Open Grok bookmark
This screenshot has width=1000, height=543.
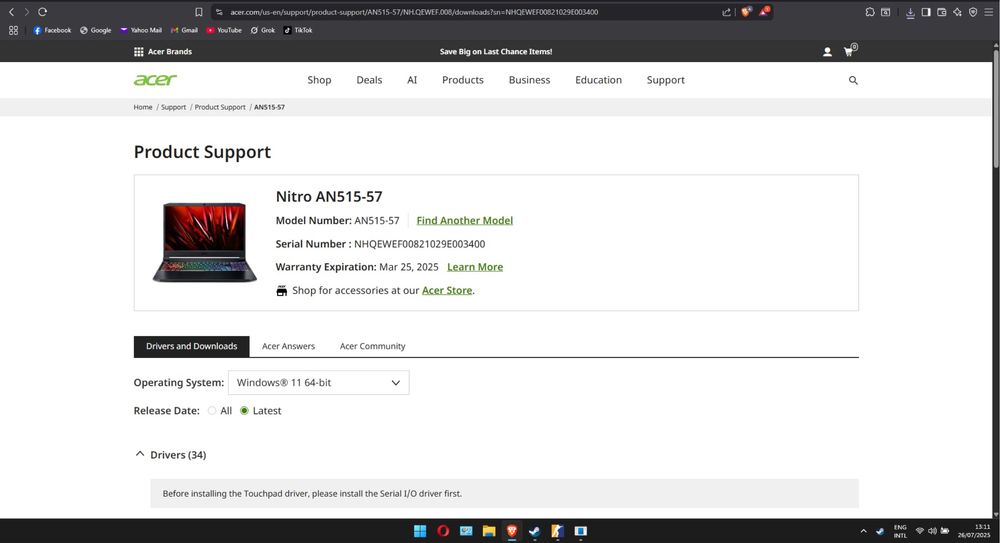[x=263, y=30]
